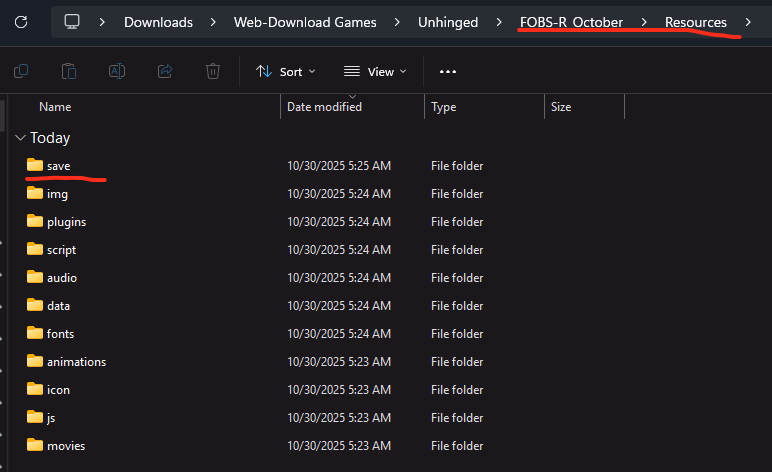Image resolution: width=772 pixels, height=472 pixels.
Task: Open the View dropdown menu
Action: 375,71
